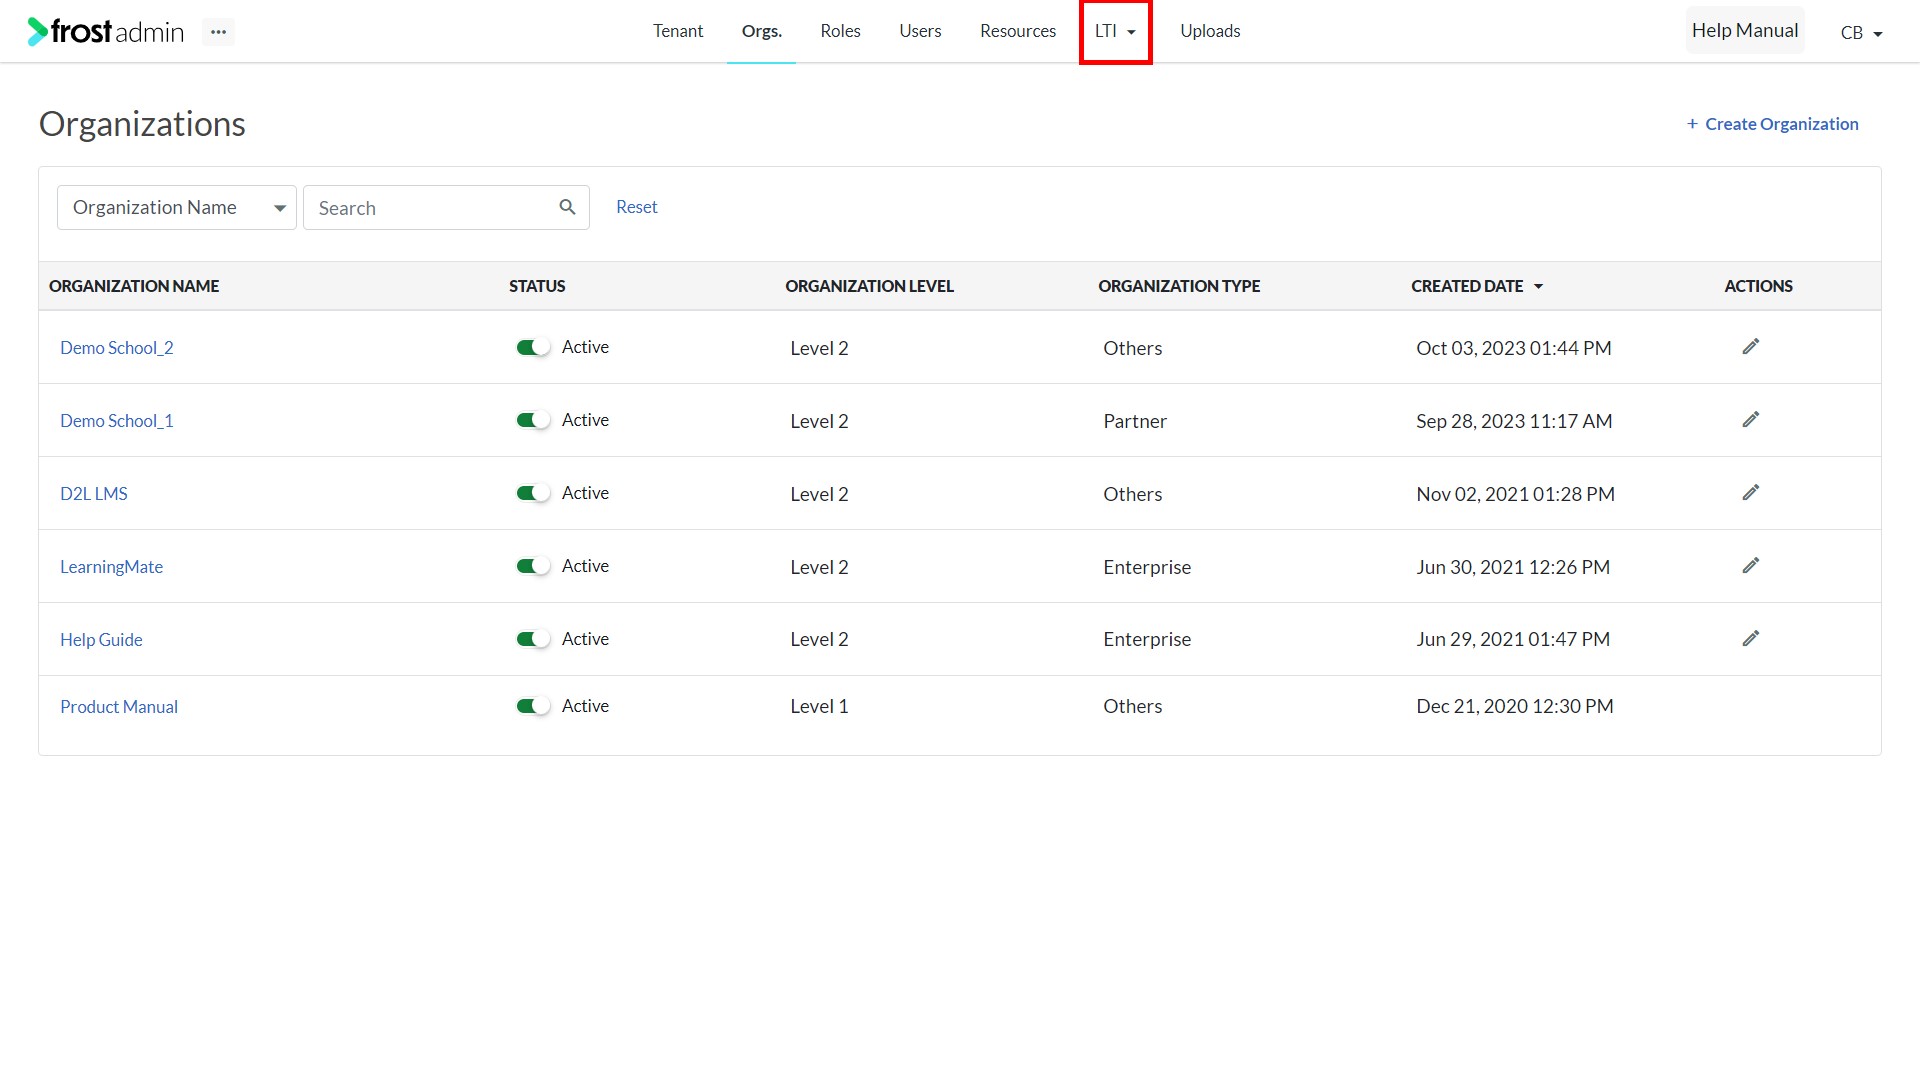Go to the Tenant tab
Viewport: 1920px width, 1080px height.
(678, 31)
